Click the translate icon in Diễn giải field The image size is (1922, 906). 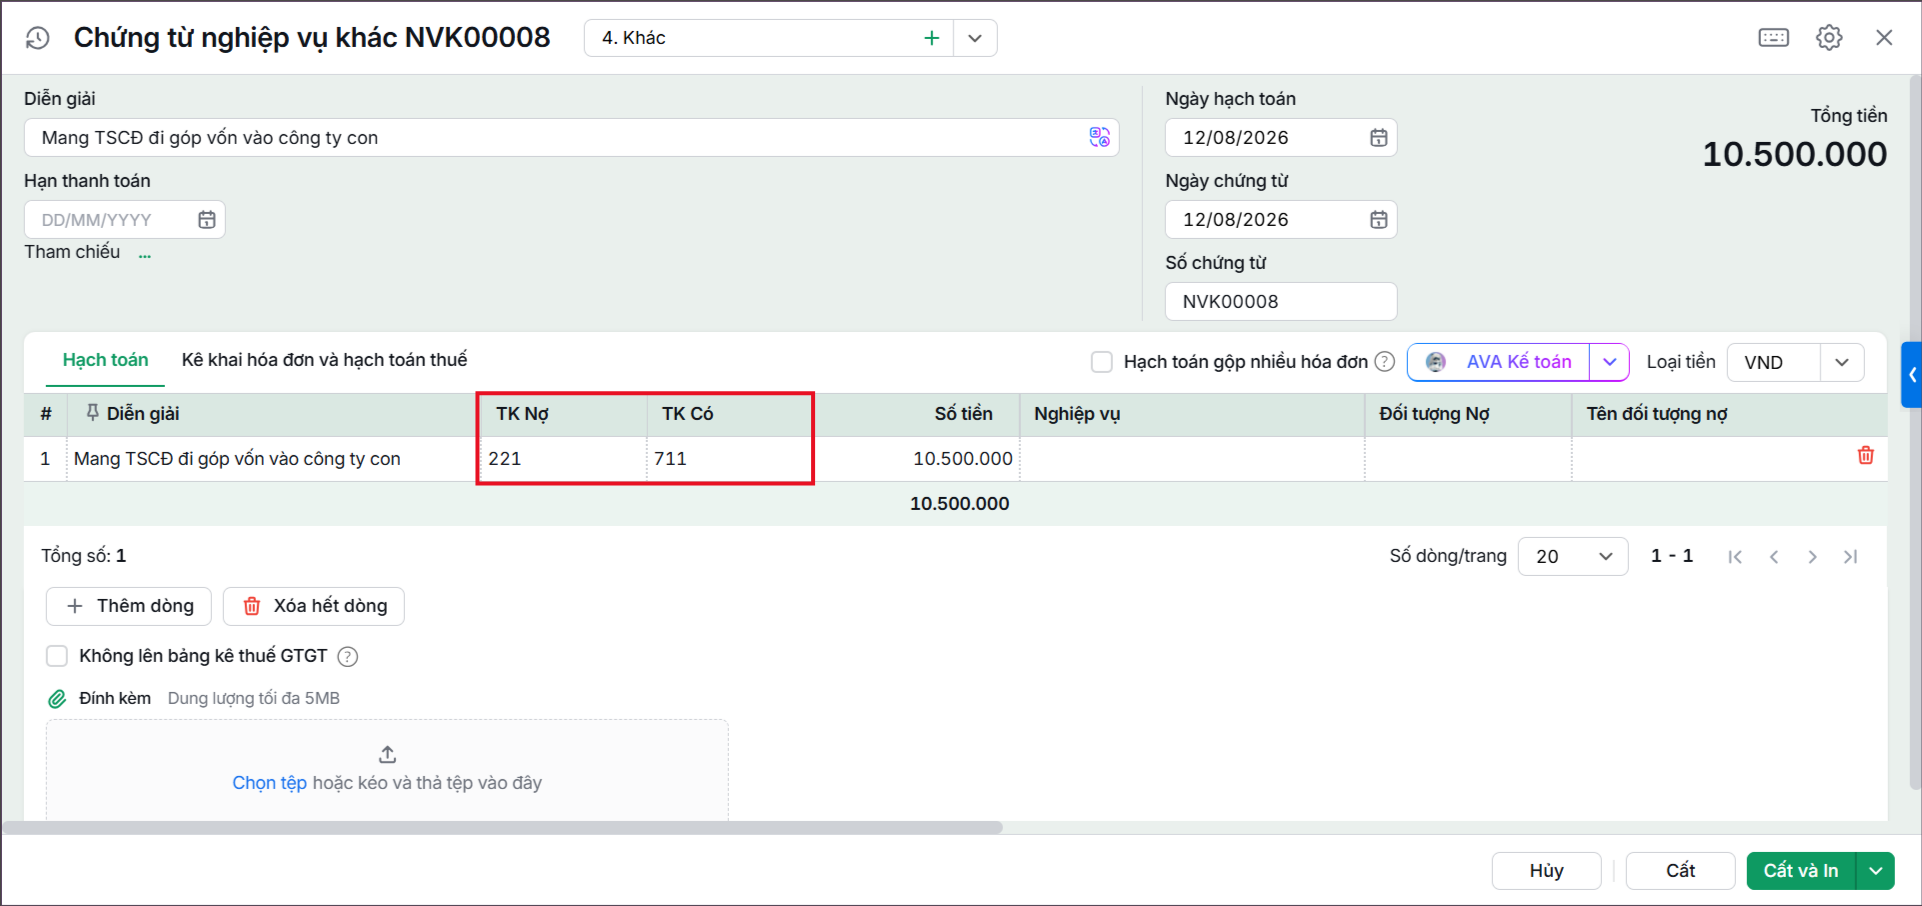(x=1099, y=137)
